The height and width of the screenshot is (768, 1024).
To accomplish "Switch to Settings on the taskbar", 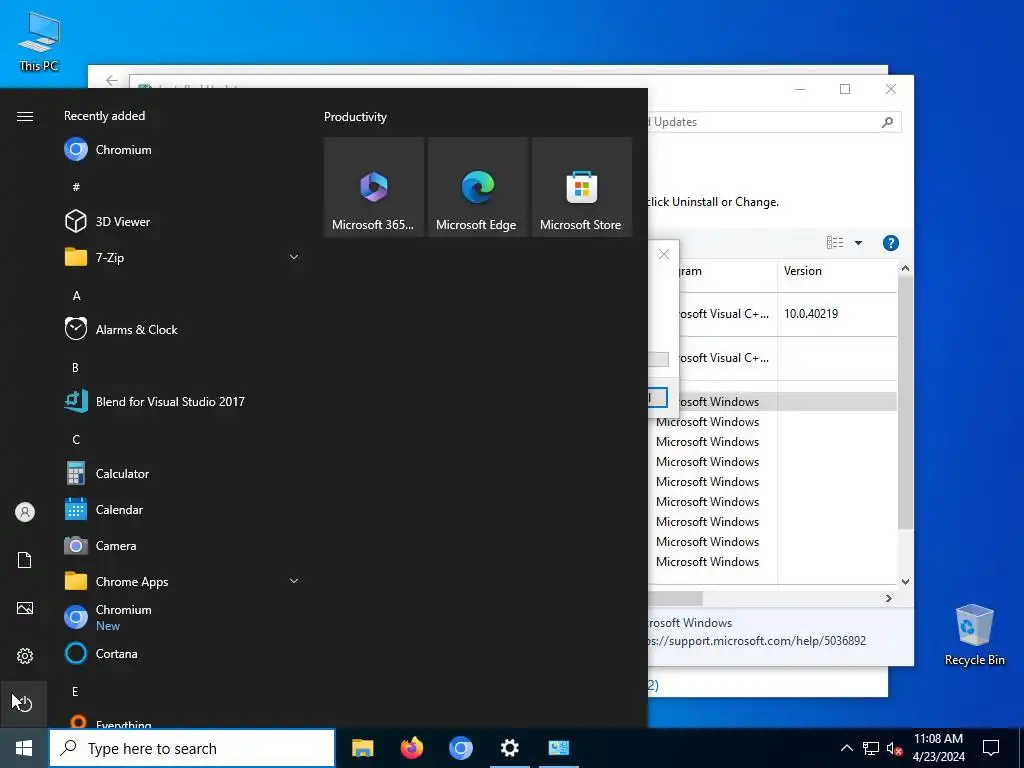I will click(509, 748).
